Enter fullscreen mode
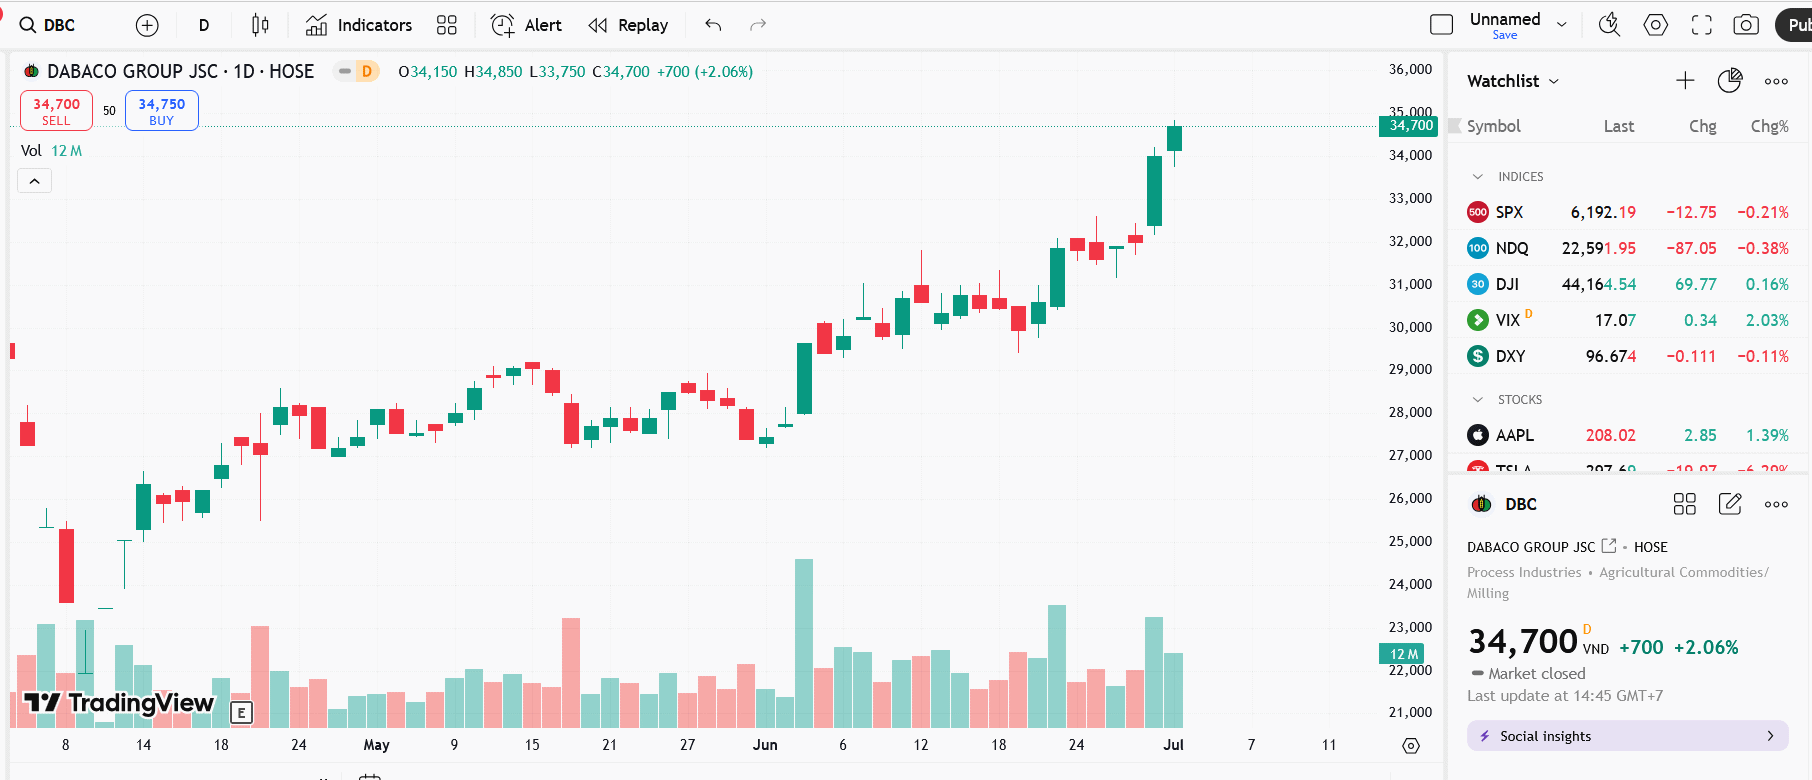Screen dimensions: 1812x780 [x=1701, y=25]
